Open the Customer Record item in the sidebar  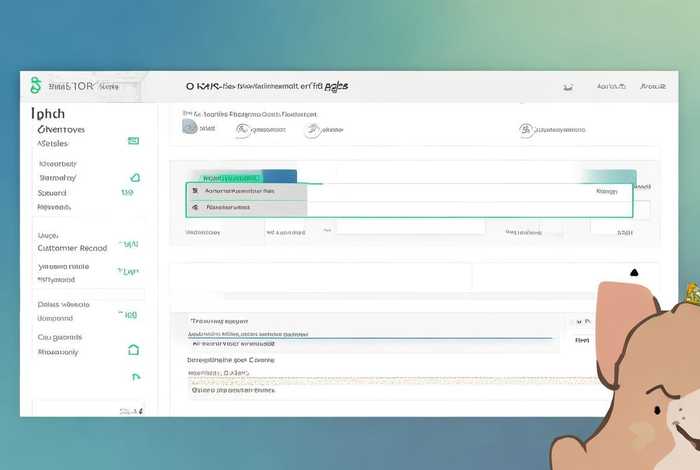click(x=71, y=246)
